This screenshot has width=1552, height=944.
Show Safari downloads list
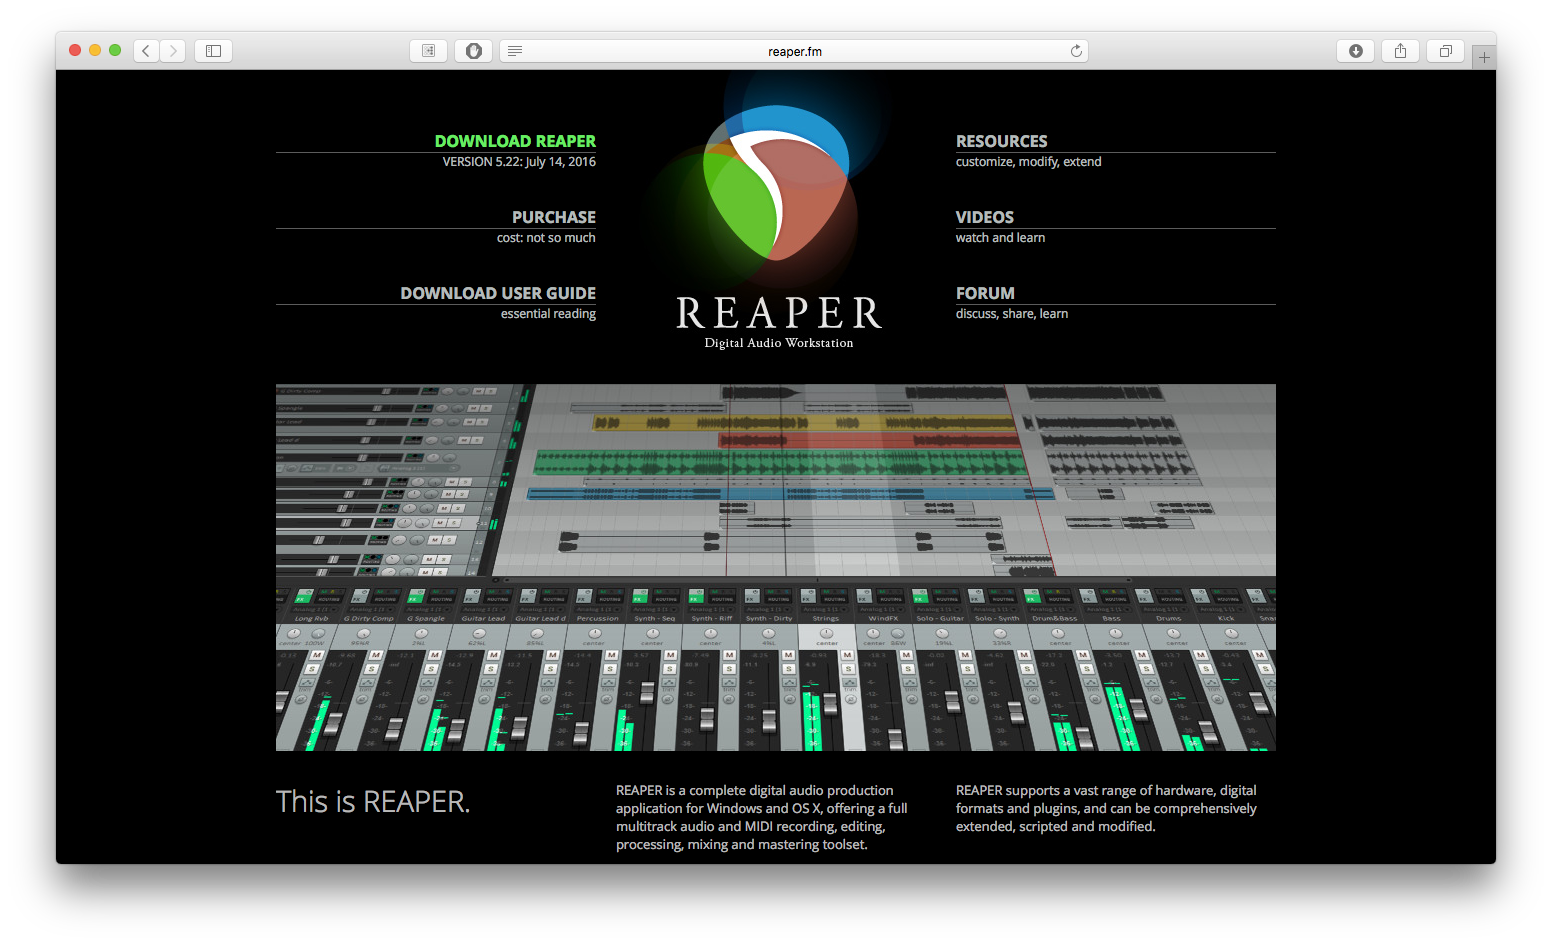pyautogui.click(x=1356, y=51)
